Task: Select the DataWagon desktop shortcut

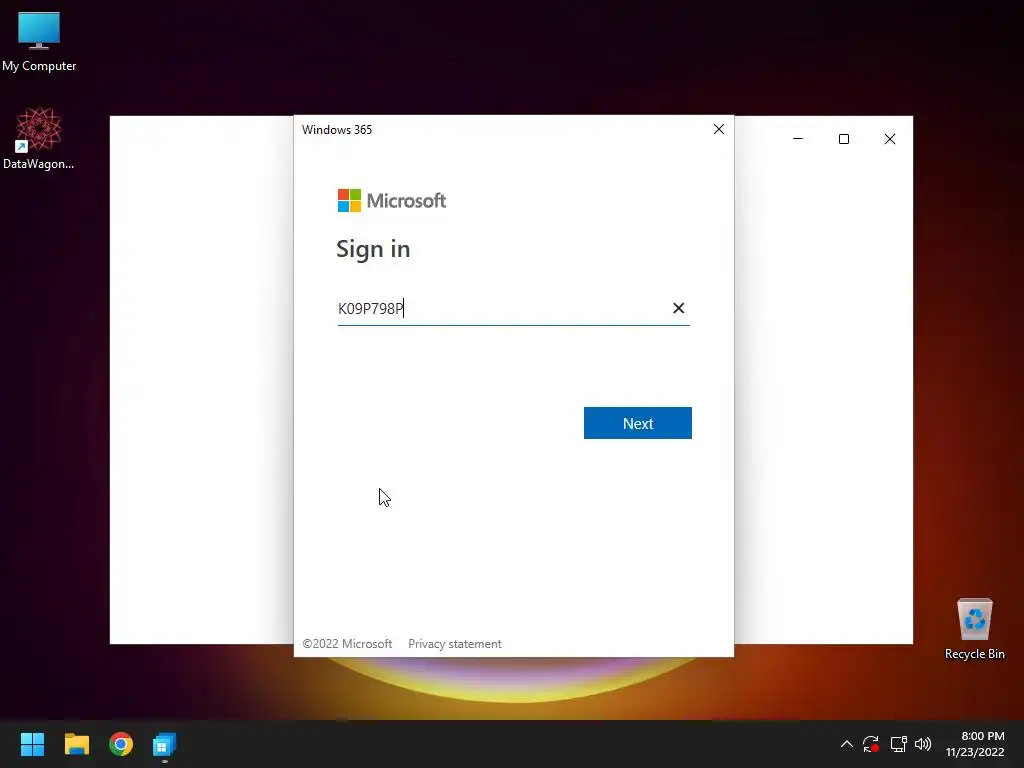Action: (39, 138)
